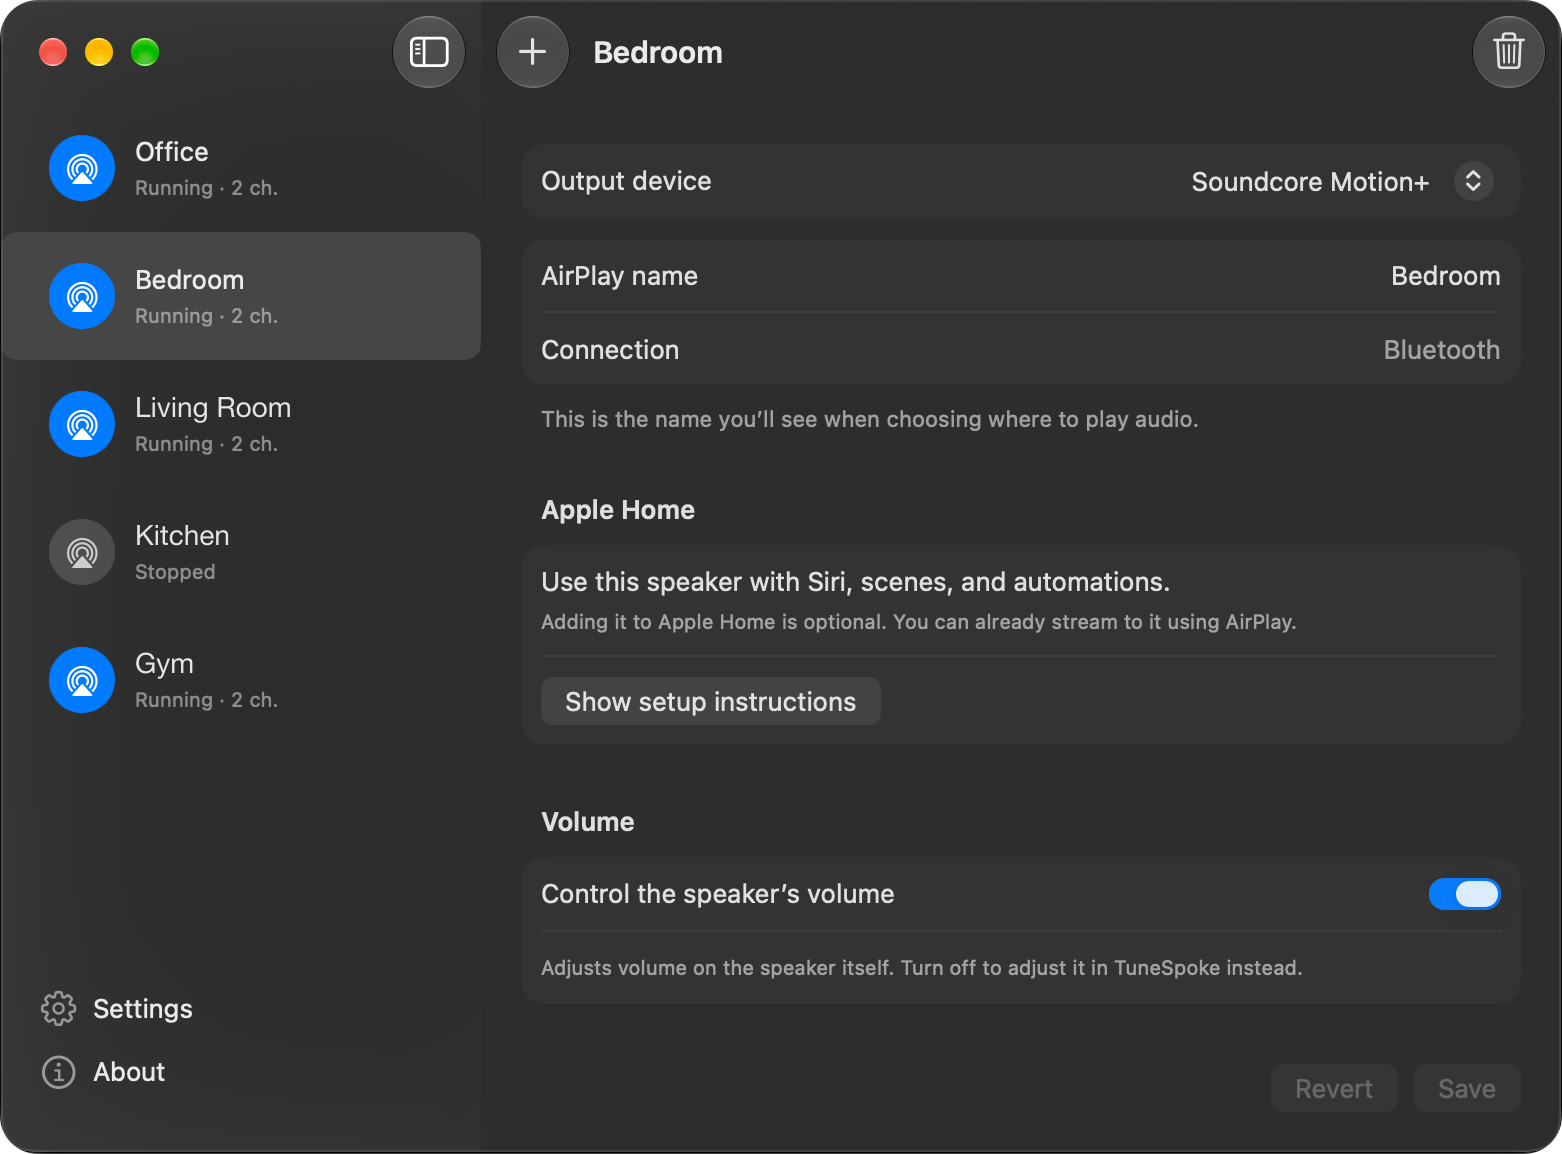Click 'Adding it to Apple Home is optional' text
Viewport: 1562px width, 1154px height.
(x=918, y=622)
